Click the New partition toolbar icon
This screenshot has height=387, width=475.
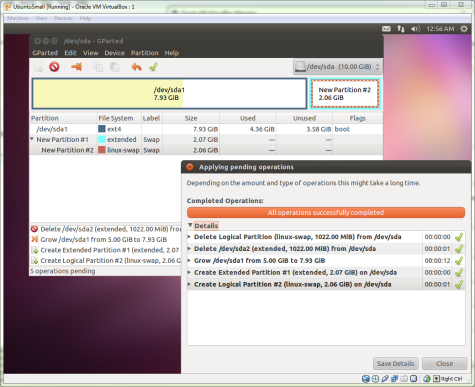click(39, 67)
